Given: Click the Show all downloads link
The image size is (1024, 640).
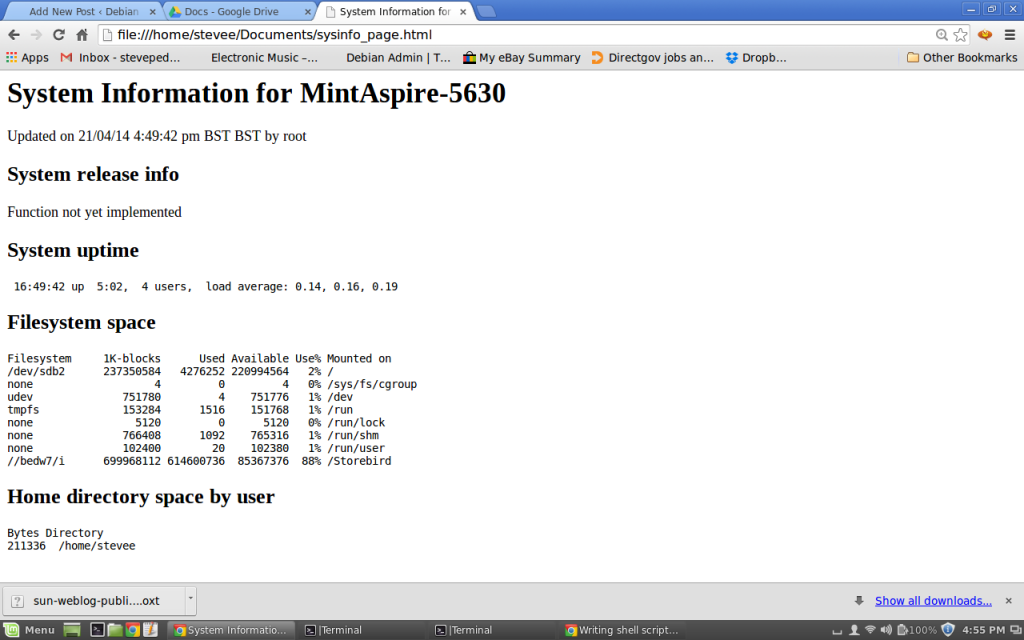Looking at the screenshot, I should (x=931, y=600).
